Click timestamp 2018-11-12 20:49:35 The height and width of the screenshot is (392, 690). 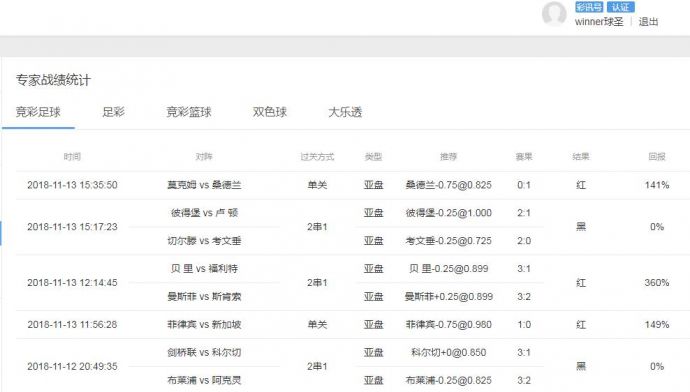(72, 366)
